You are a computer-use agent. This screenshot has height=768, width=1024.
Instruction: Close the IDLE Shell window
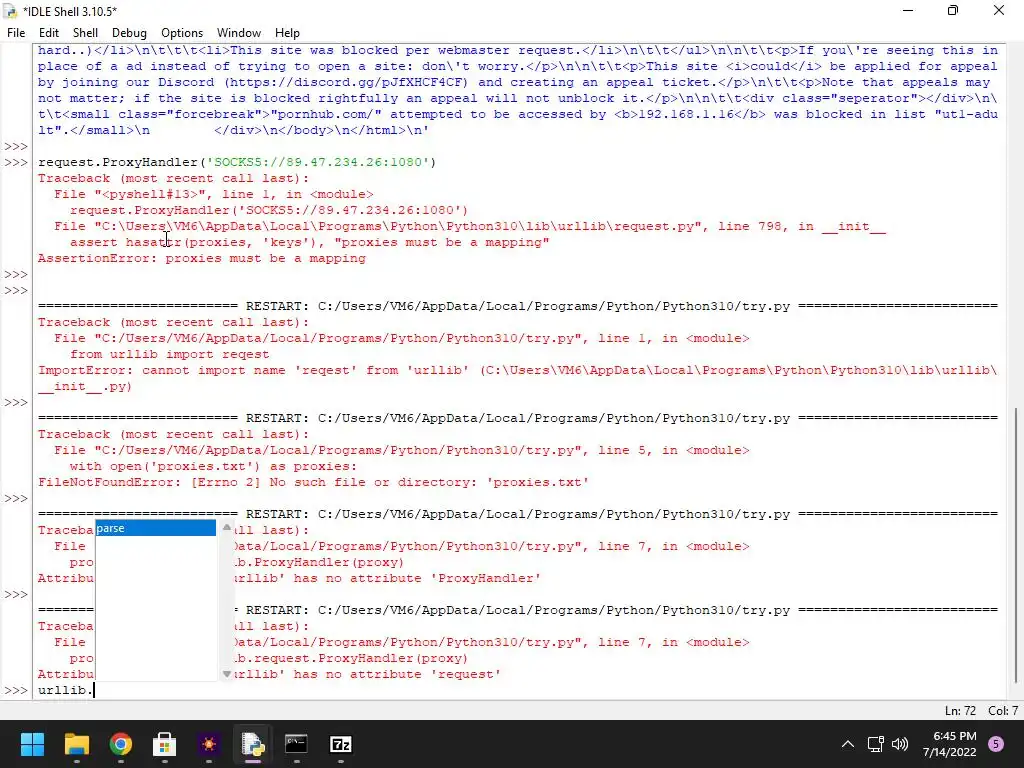(x=999, y=10)
